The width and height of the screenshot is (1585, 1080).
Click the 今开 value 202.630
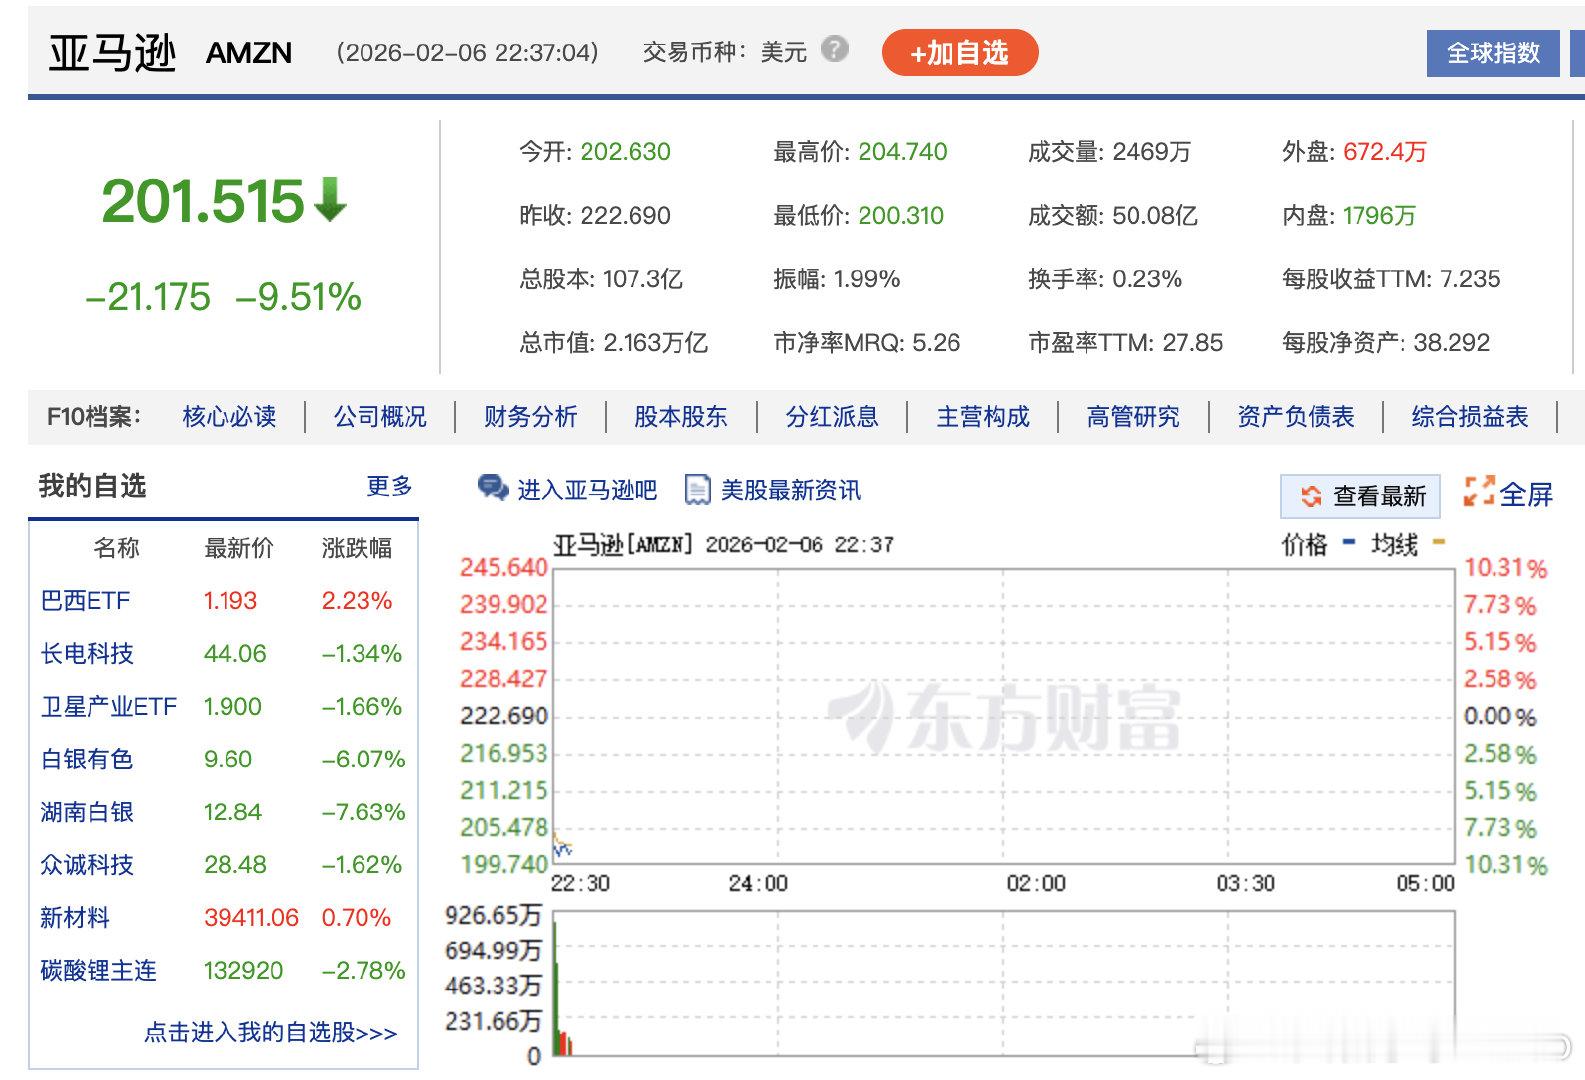click(x=626, y=152)
